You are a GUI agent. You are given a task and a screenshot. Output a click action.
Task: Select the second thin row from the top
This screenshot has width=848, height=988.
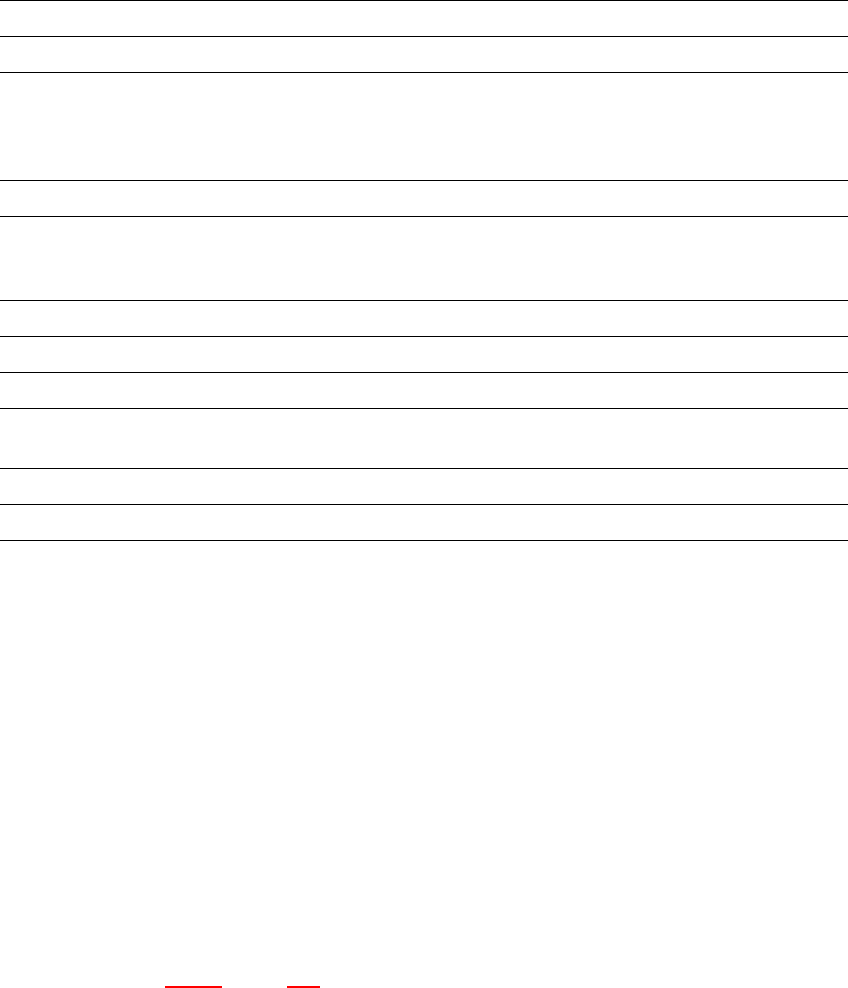(424, 54)
